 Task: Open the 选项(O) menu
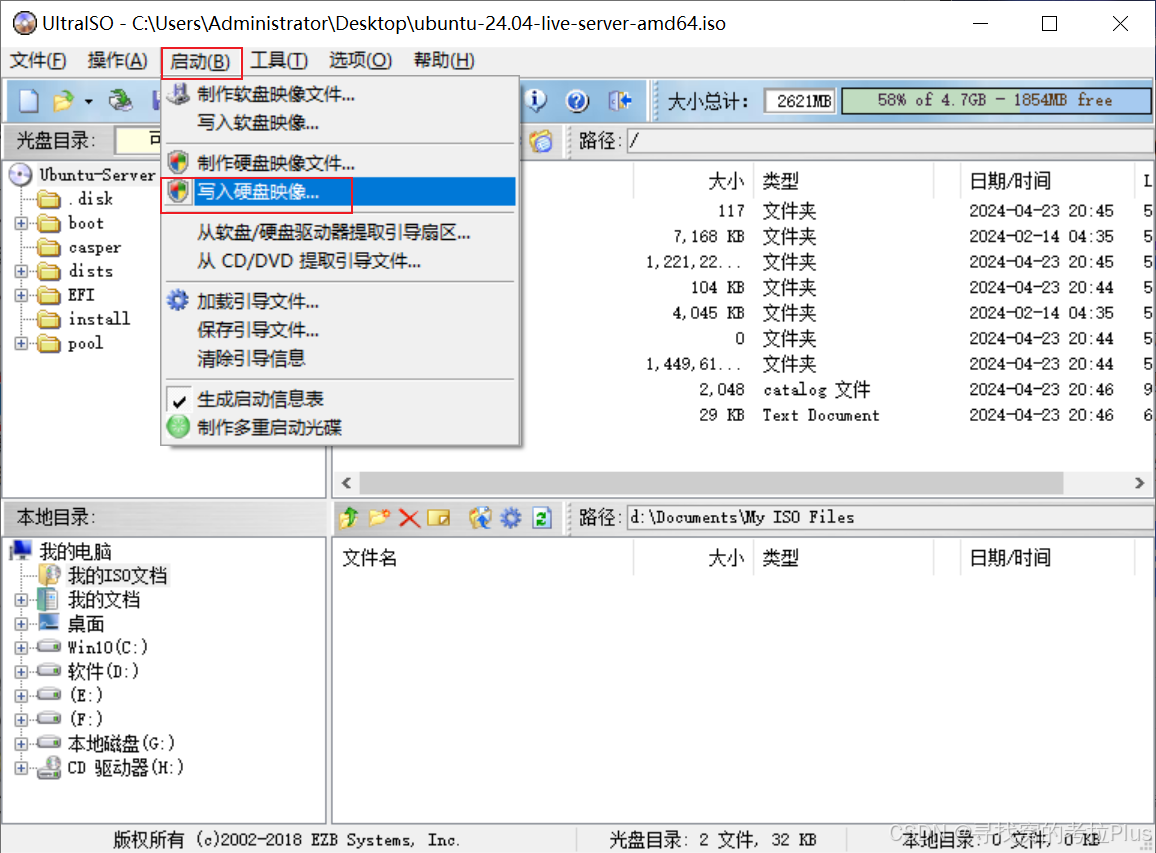point(361,60)
